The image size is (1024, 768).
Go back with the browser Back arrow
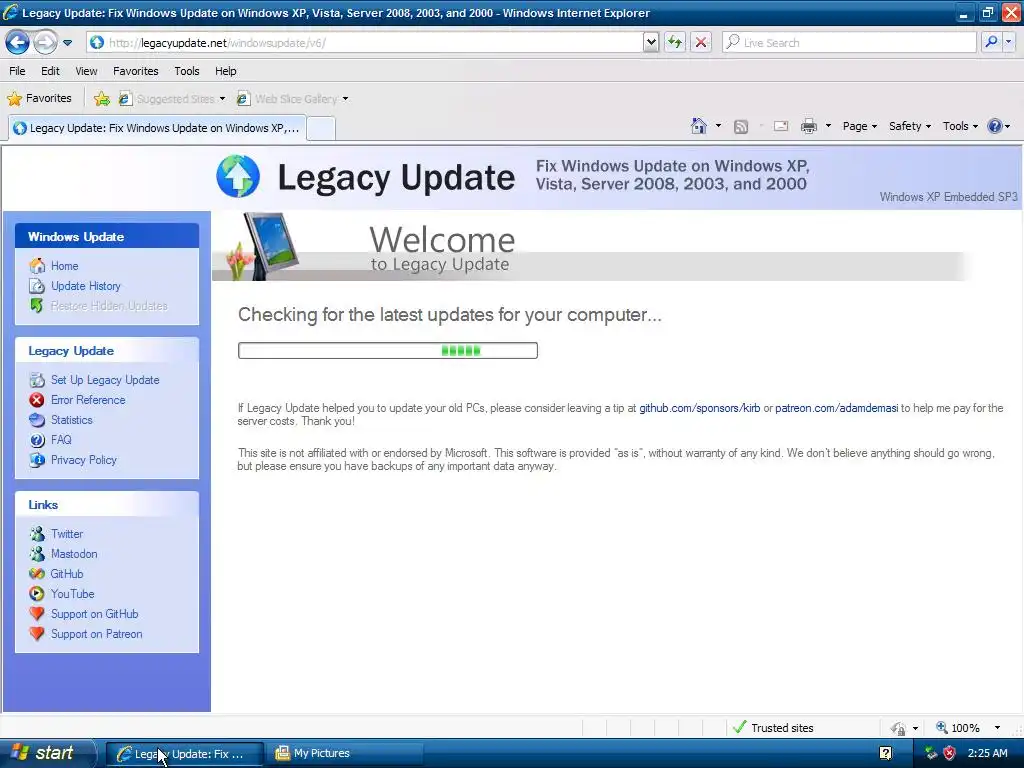coord(17,43)
